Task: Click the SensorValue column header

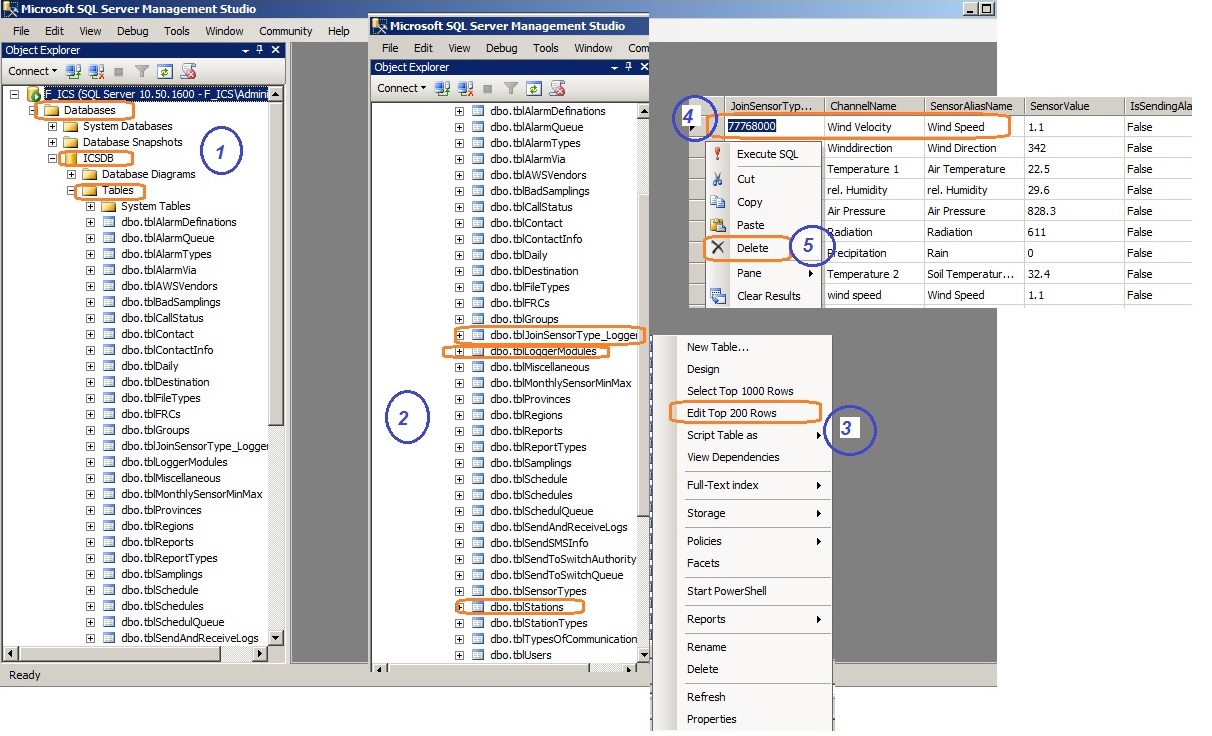Action: (x=1058, y=106)
